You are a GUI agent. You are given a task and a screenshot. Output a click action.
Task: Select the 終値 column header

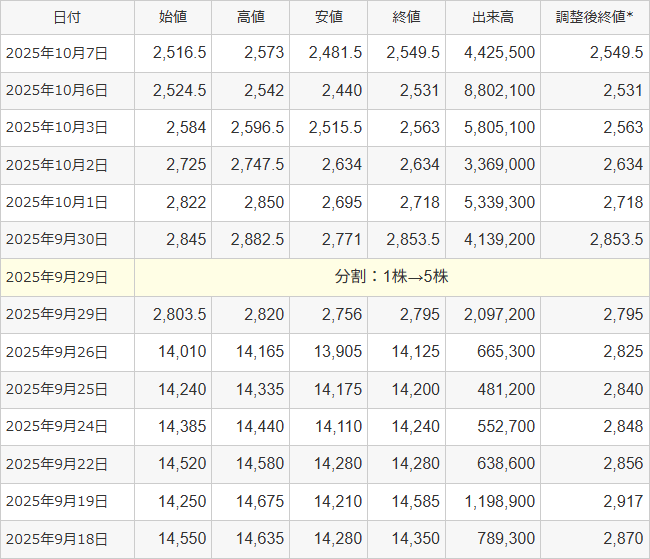pyautogui.click(x=407, y=17)
